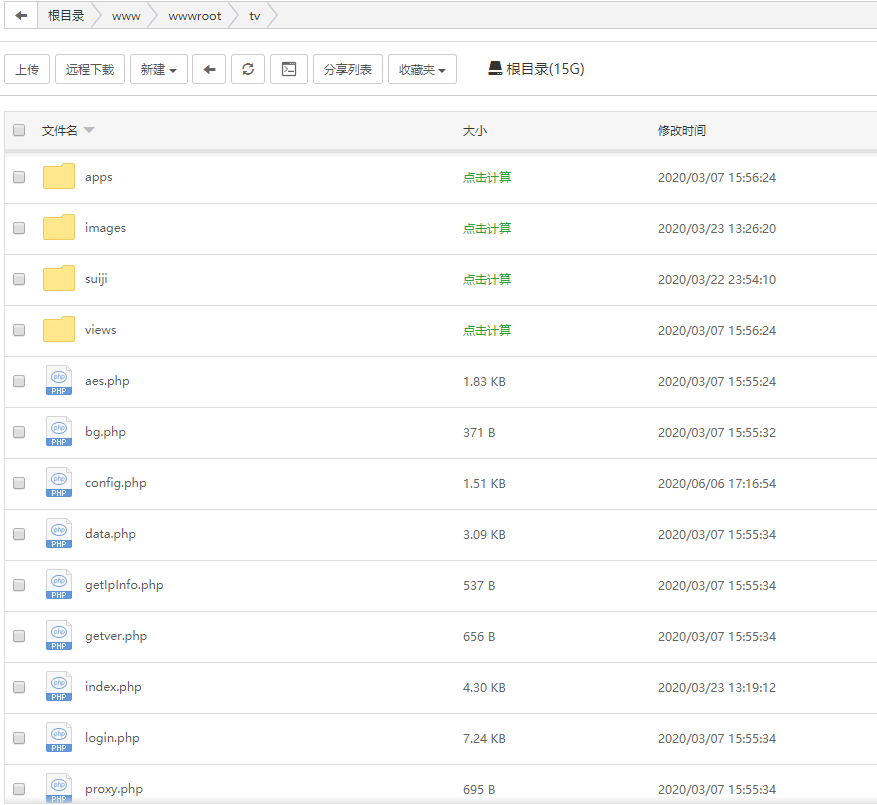Click the images folder icon

[x=59, y=227]
